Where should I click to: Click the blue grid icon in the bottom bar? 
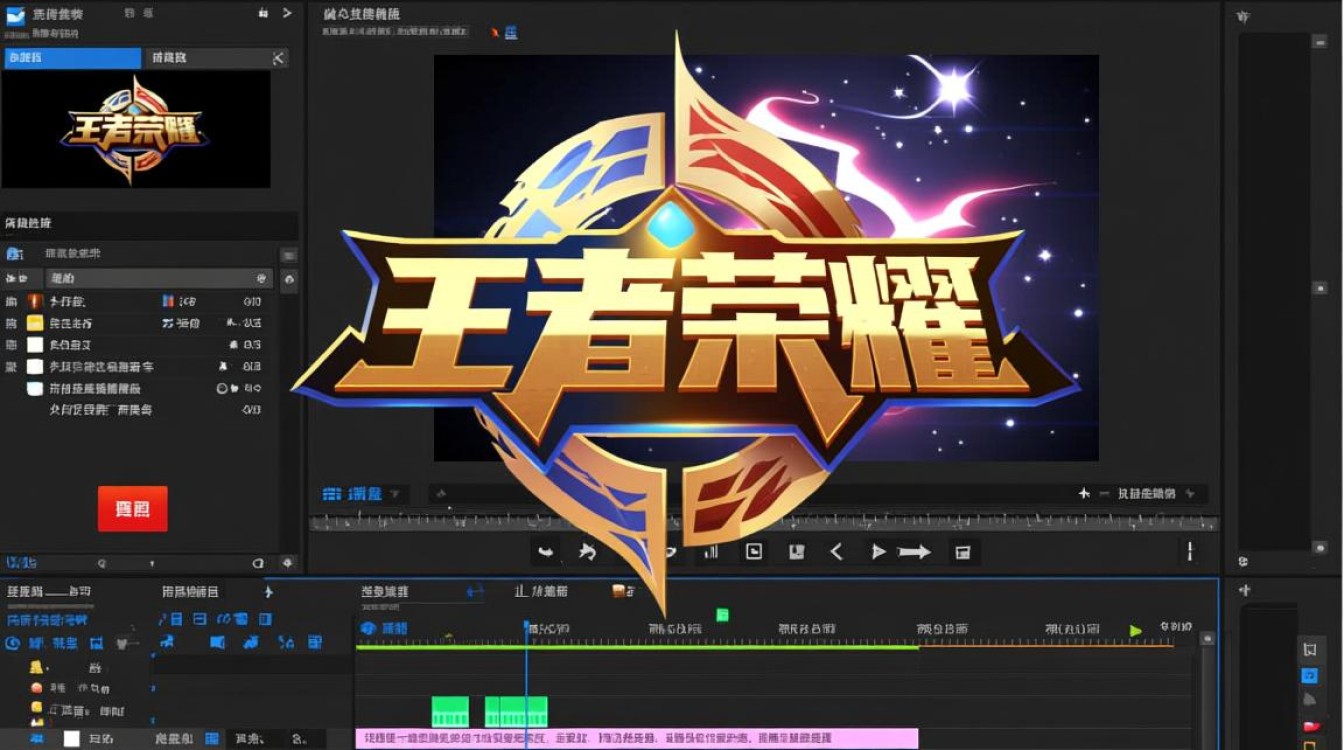212,739
